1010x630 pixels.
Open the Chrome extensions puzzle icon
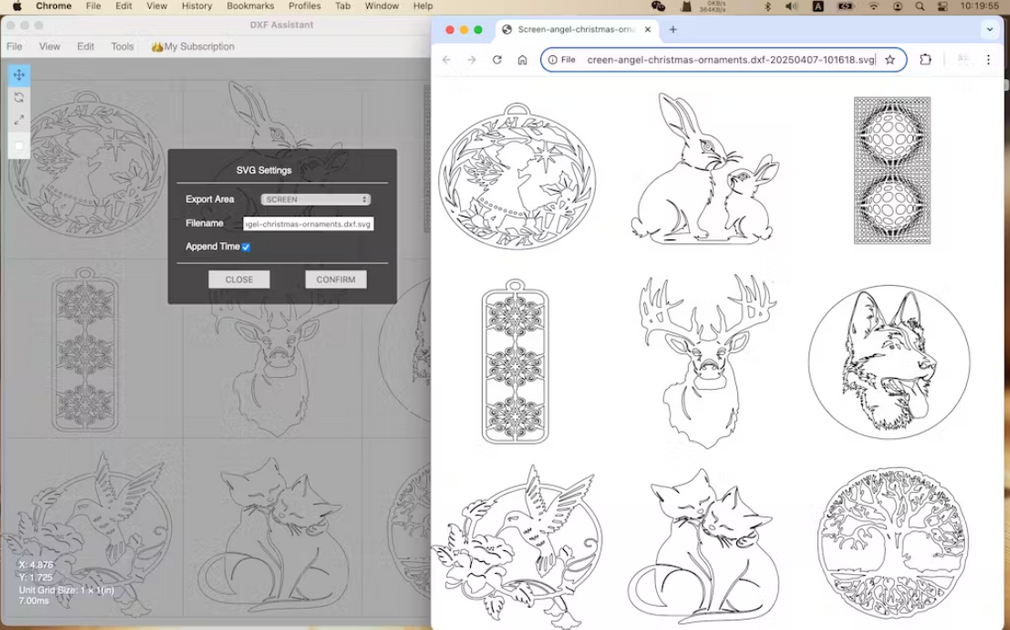point(925,60)
